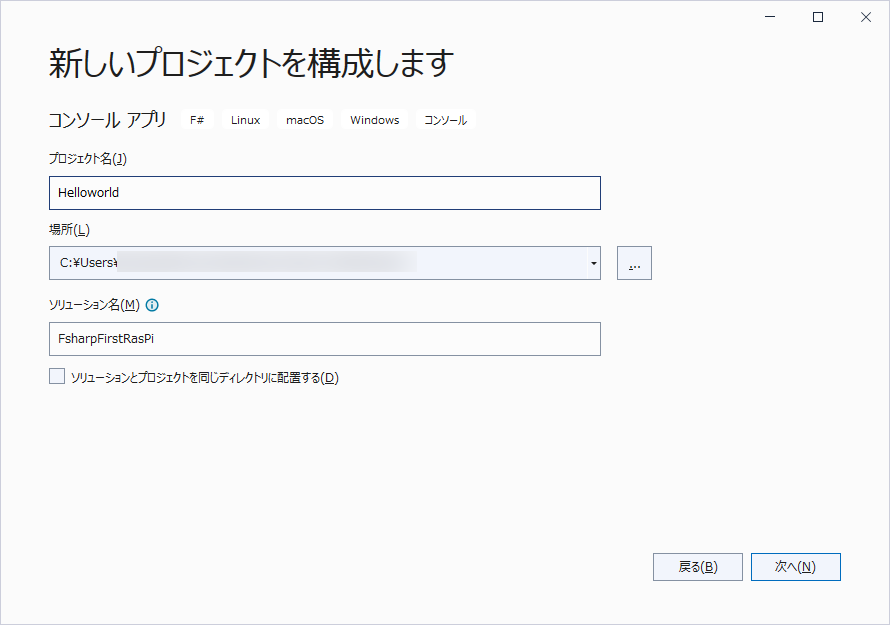Close the new project dialog
Viewport: 890px width, 625px height.
(x=863, y=17)
